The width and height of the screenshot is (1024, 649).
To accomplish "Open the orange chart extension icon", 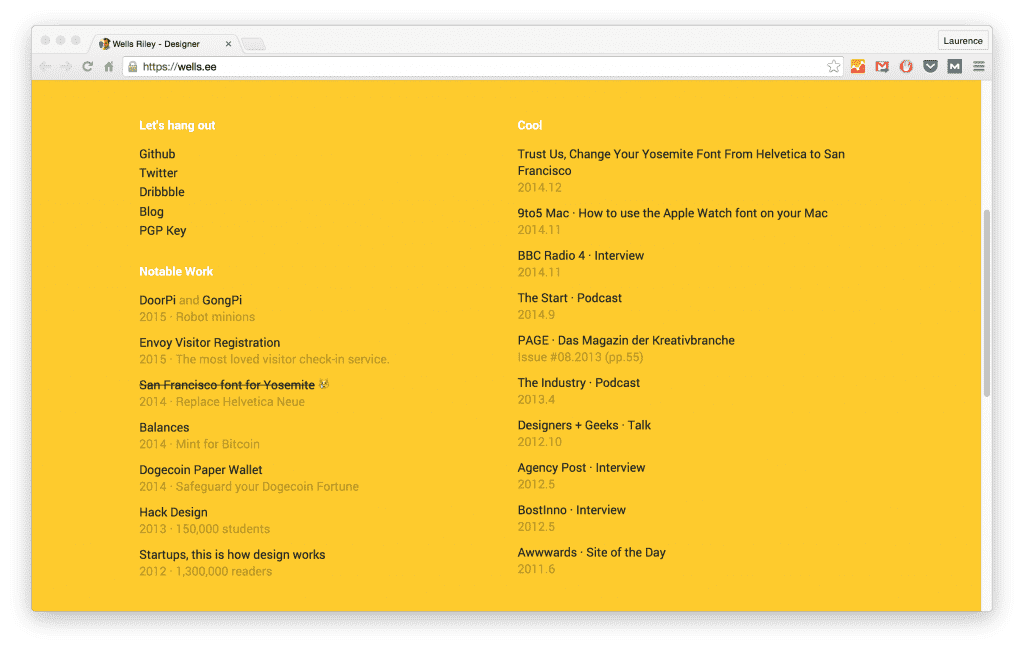I will coord(857,67).
